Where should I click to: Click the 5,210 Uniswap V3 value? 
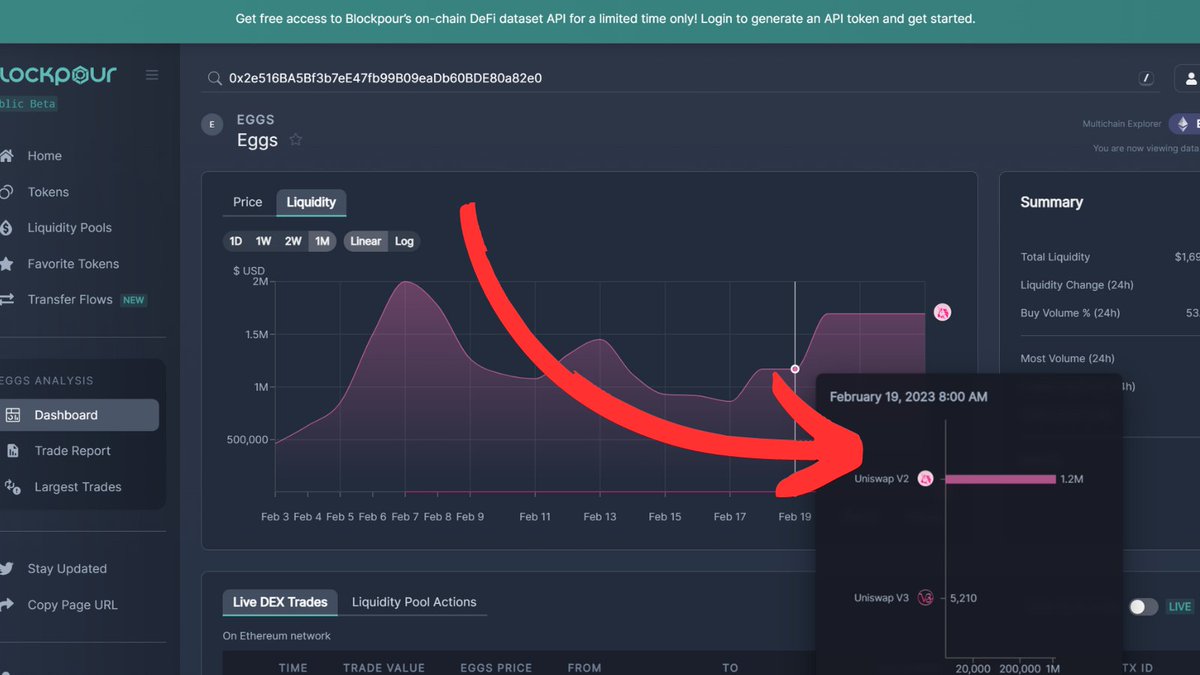(963, 598)
